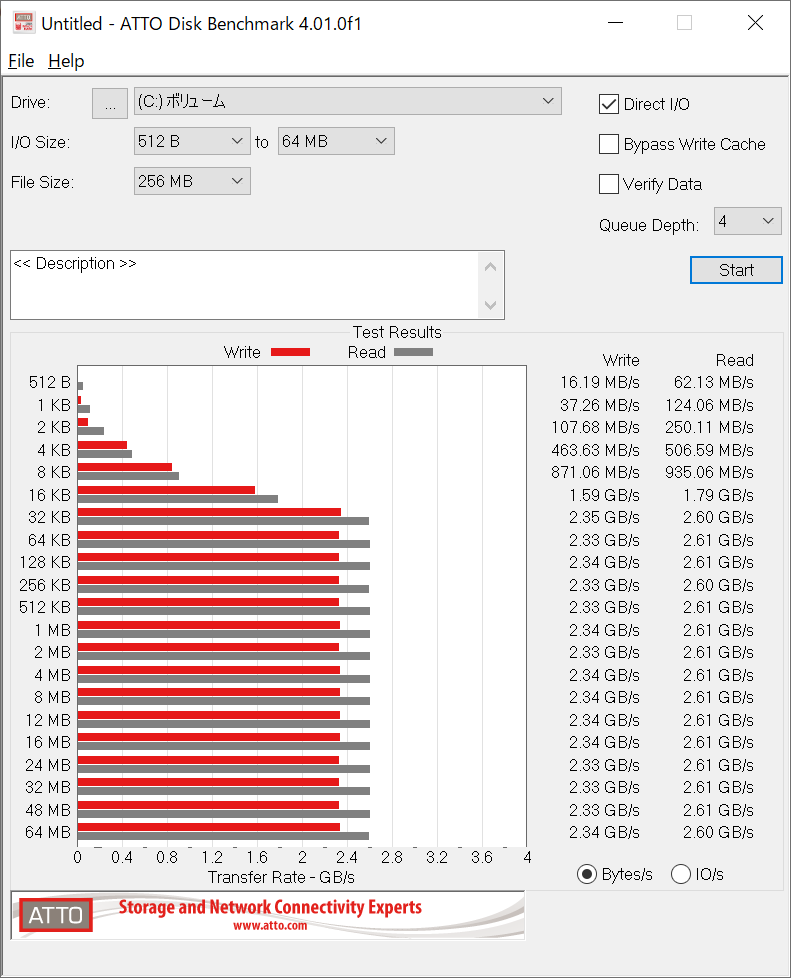Click into the Description text box

[245, 285]
